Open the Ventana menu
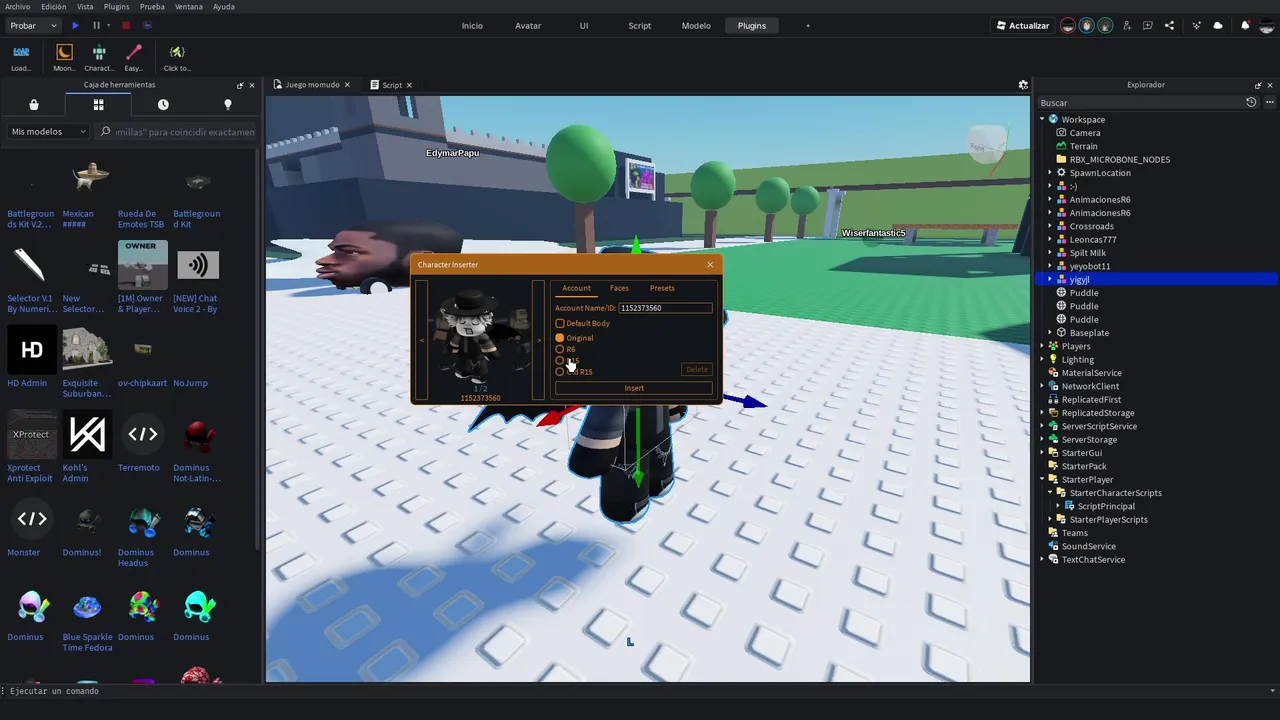This screenshot has height=720, width=1280. click(x=188, y=6)
